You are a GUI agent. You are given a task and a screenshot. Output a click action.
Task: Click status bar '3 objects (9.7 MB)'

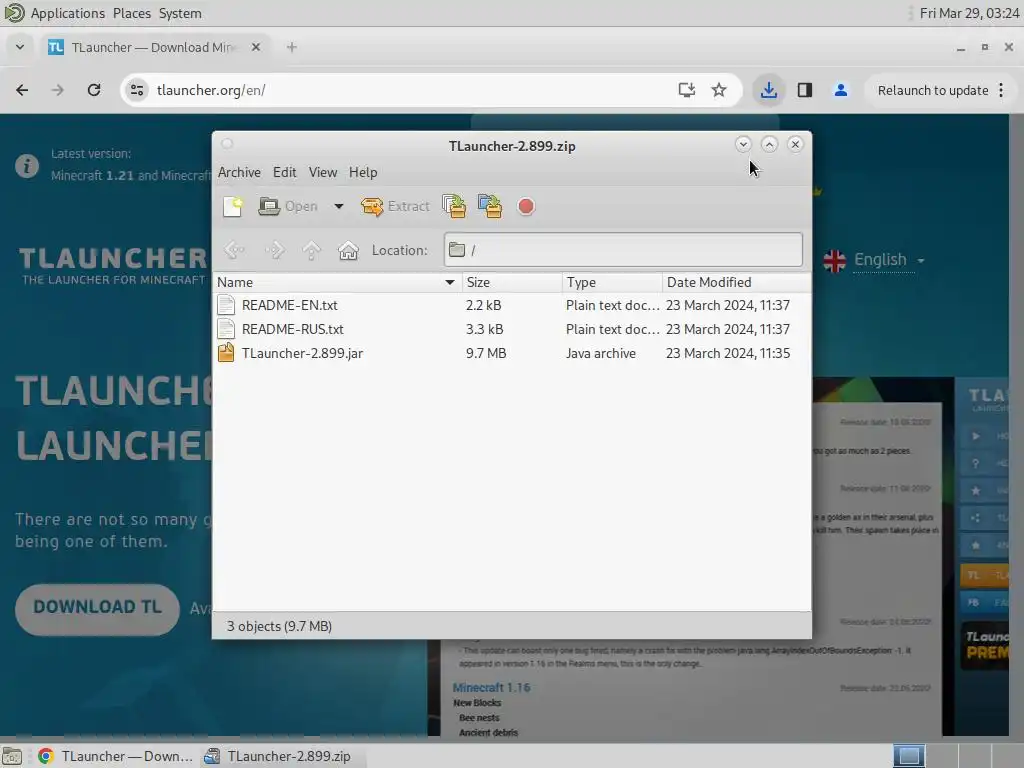[279, 626]
